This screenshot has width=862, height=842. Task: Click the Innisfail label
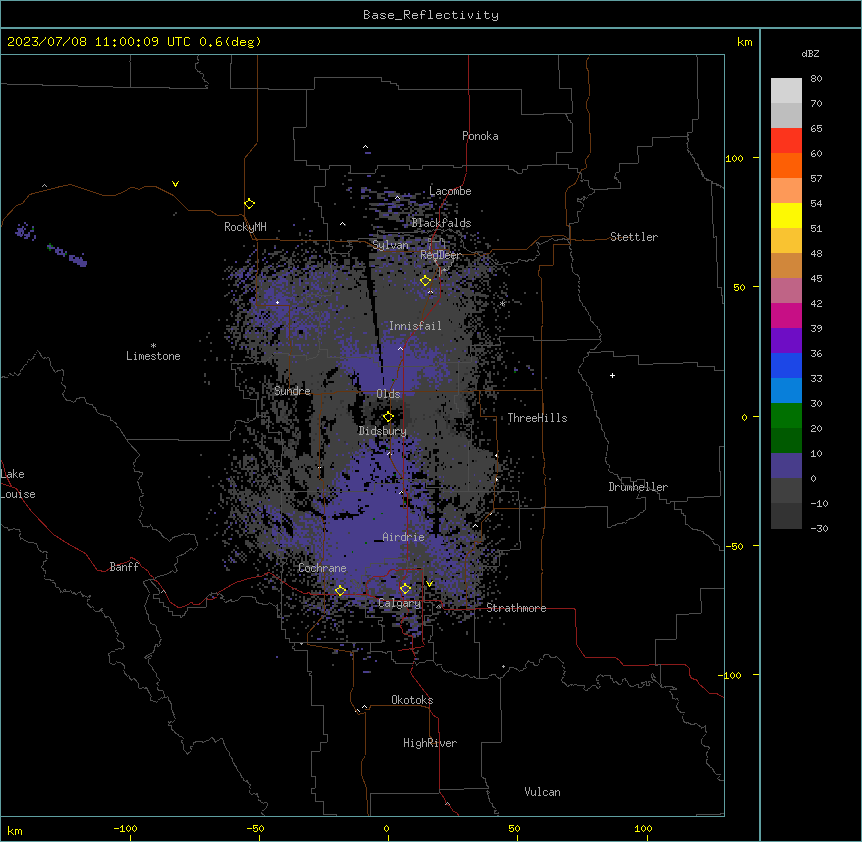coord(415,326)
